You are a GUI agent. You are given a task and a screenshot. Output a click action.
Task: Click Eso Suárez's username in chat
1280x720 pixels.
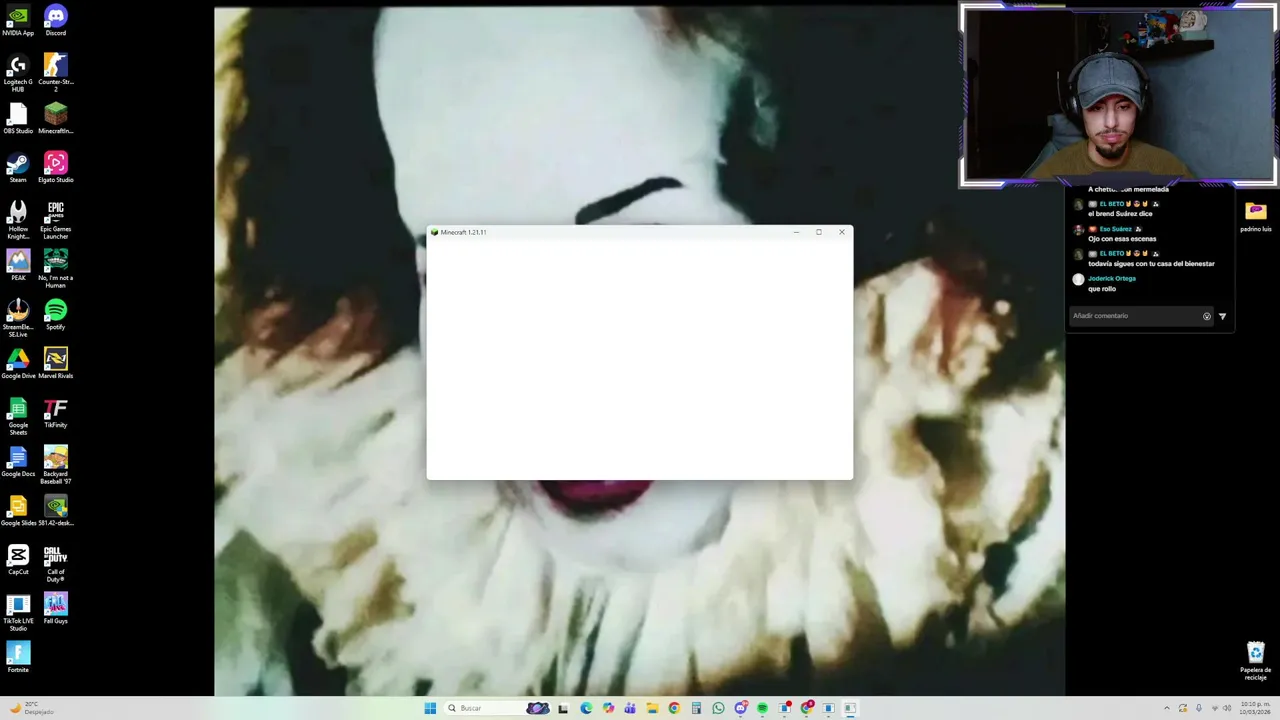(1115, 229)
